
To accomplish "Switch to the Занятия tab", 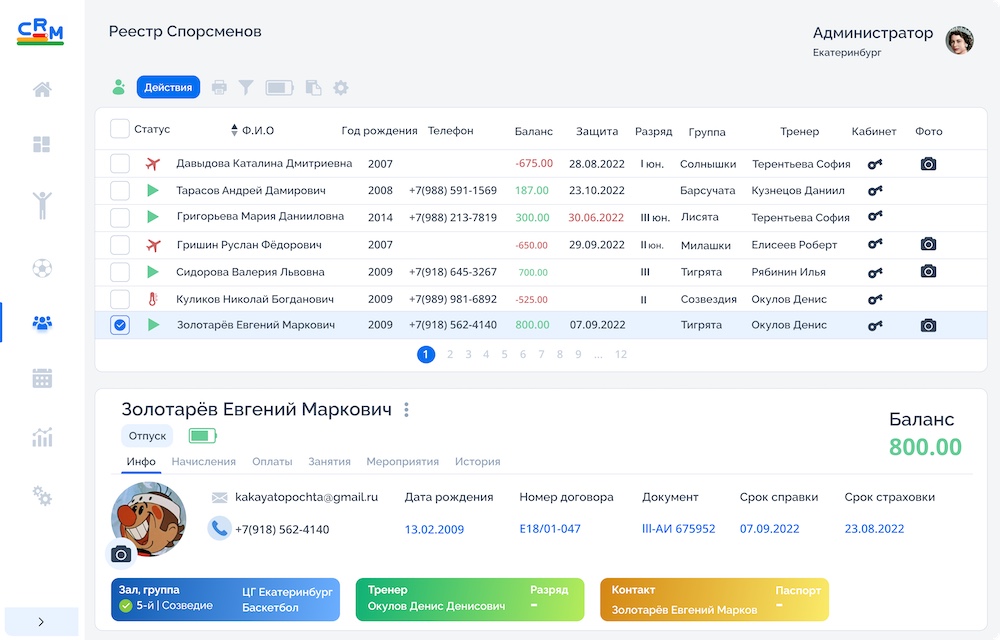I will pyautogui.click(x=329, y=462).
